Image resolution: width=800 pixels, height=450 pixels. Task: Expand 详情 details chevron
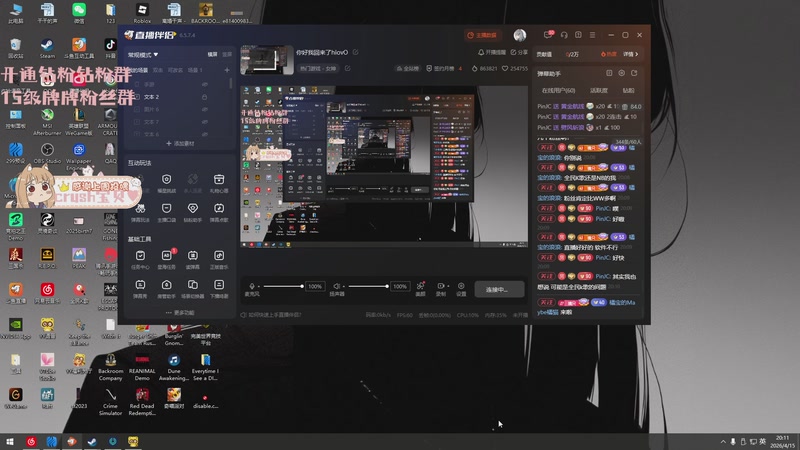pyautogui.click(x=631, y=54)
